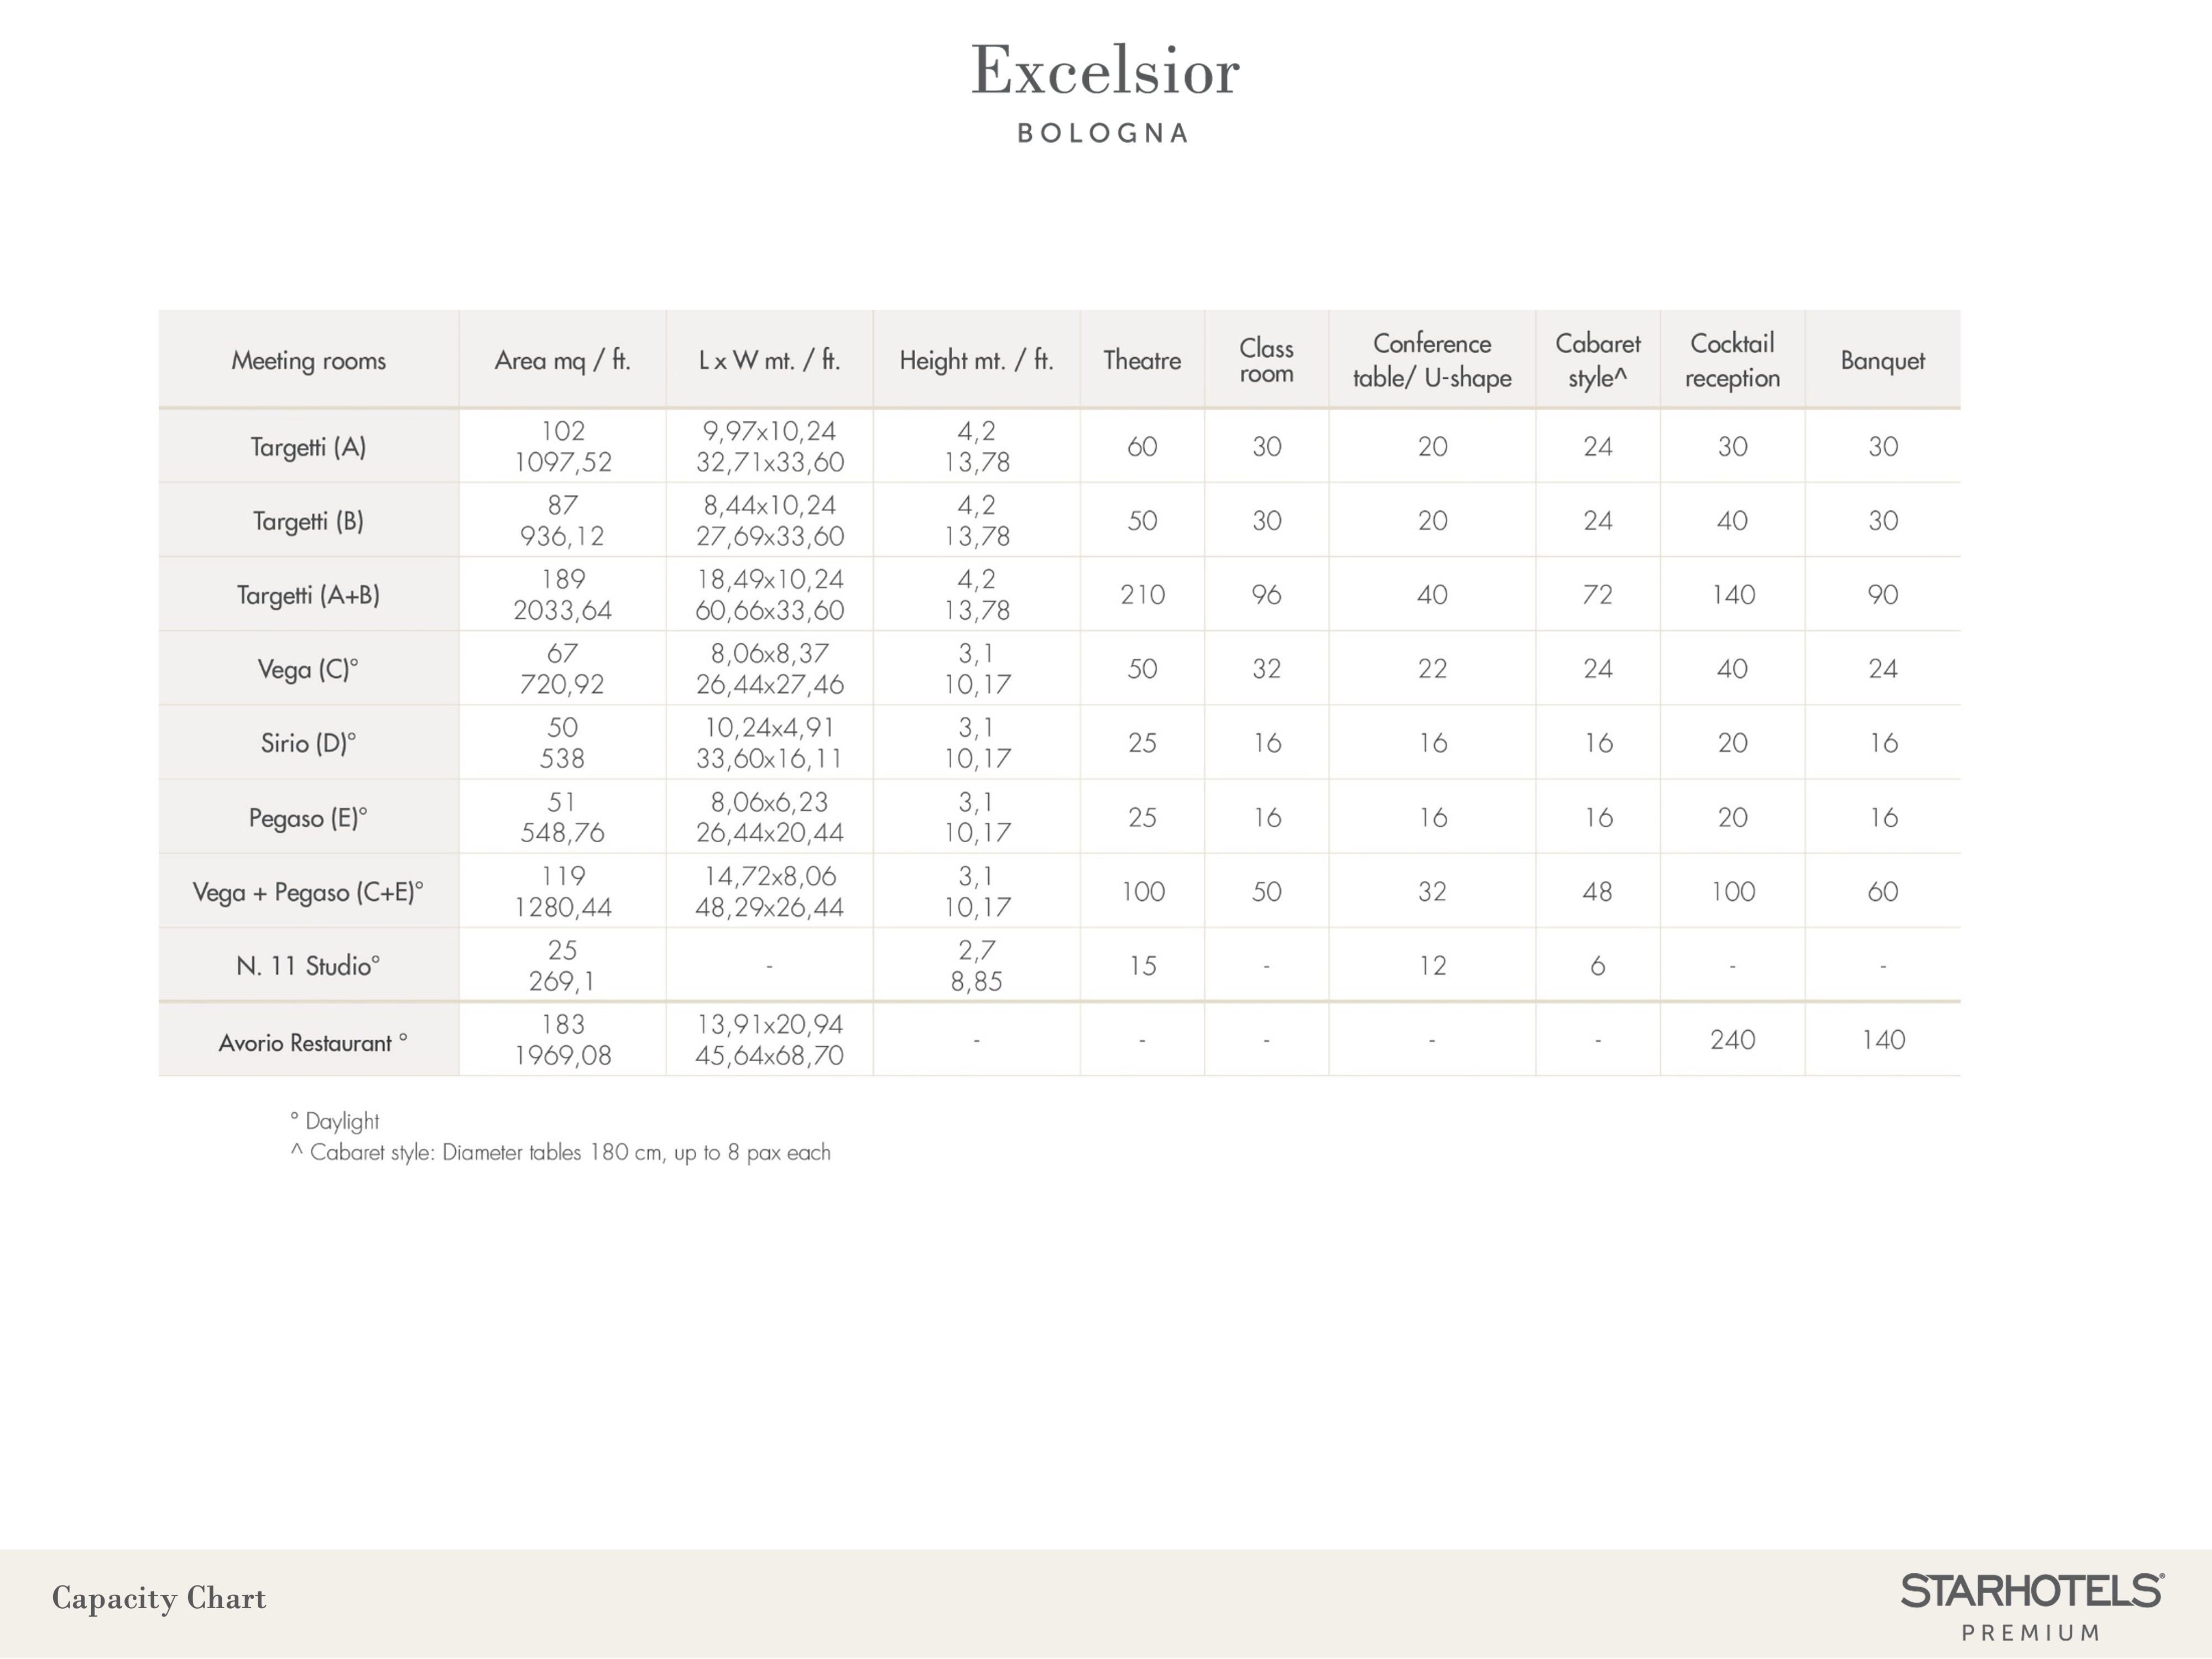Viewport: 2212px width, 1659px height.
Task: Click area cell 189 / 2033,64
Action: coord(562,595)
